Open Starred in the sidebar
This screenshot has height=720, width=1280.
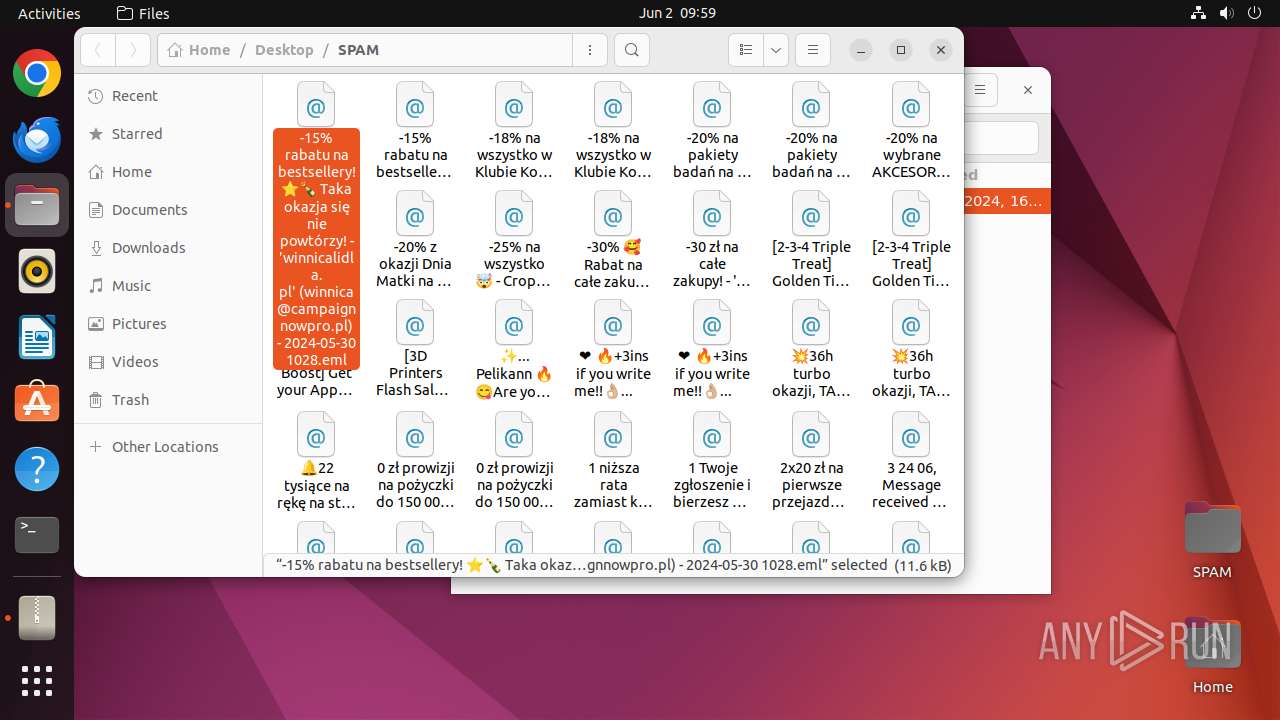tap(168, 134)
